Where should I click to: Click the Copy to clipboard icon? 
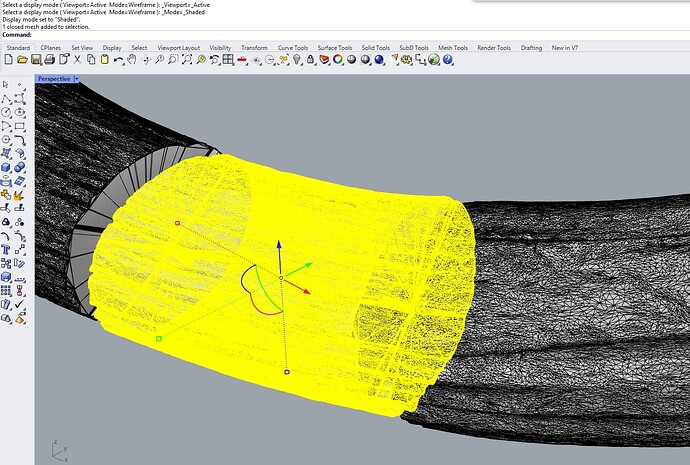point(91,59)
